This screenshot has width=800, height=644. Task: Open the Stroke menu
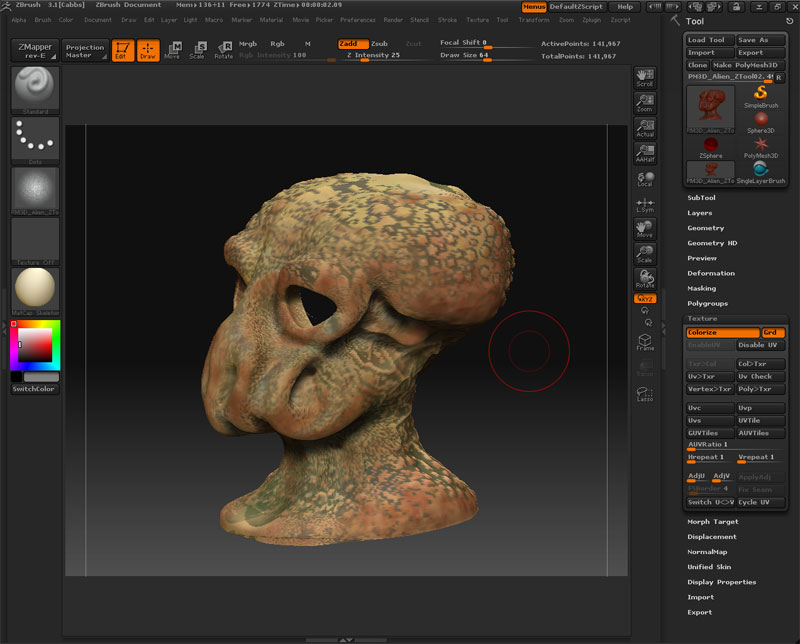point(447,20)
